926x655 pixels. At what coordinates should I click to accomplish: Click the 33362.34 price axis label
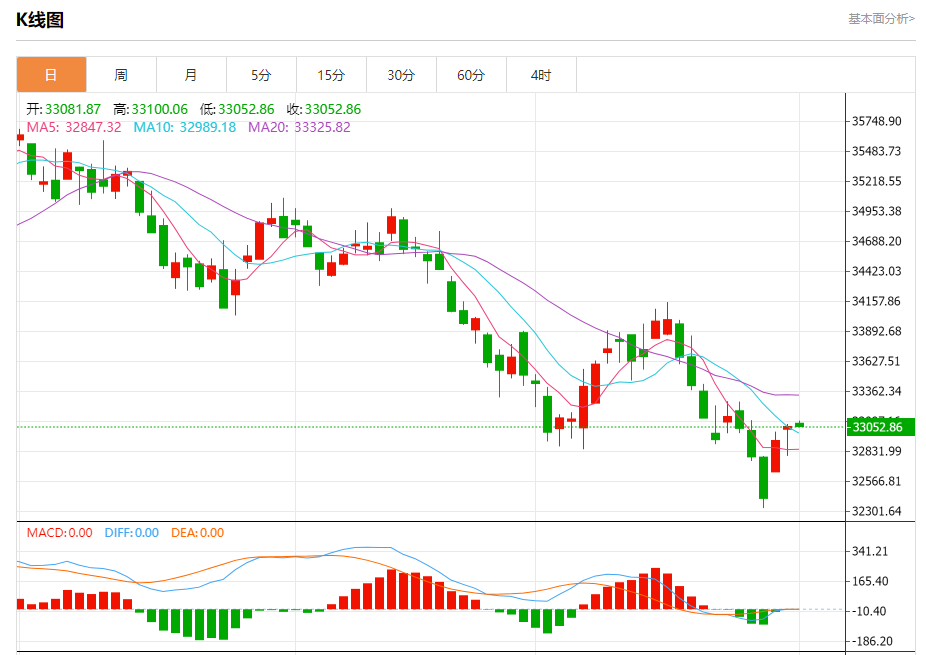point(876,391)
